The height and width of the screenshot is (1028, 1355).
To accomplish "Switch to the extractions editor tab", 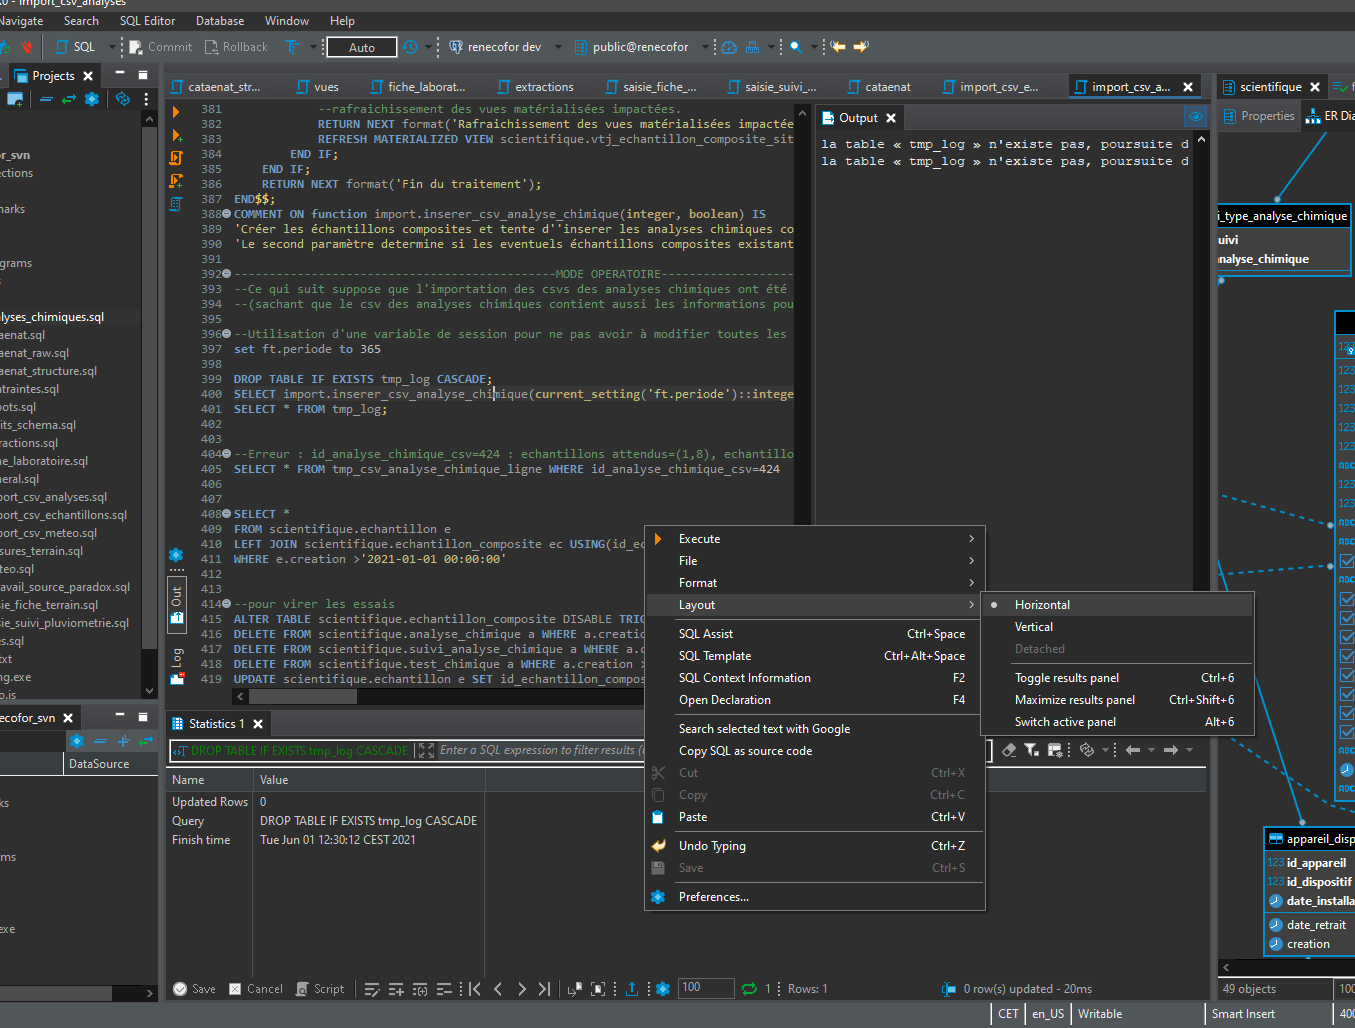I will point(536,87).
